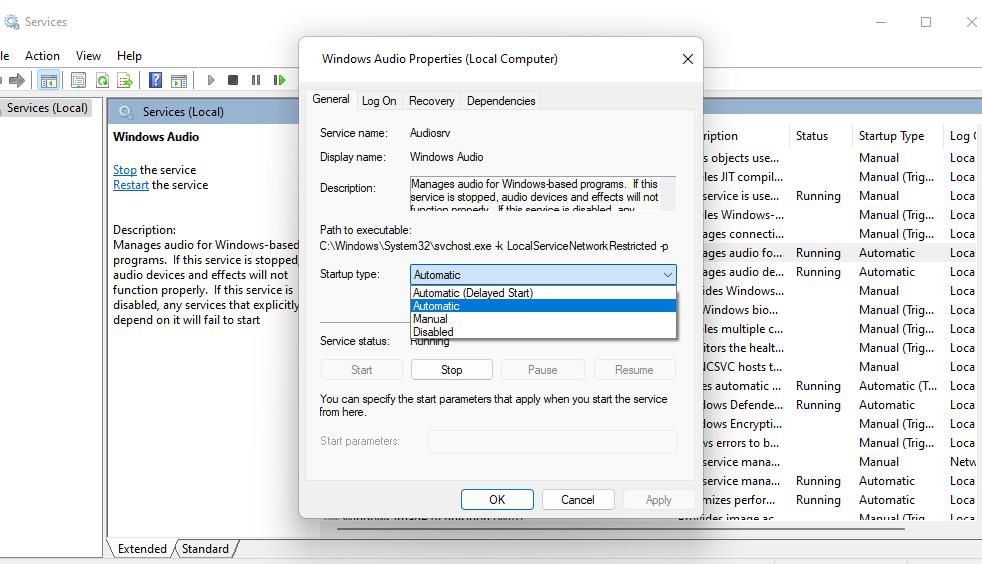Click the "lows Defende..." row description
Viewport: 982px width, 564px height.
pos(743,405)
